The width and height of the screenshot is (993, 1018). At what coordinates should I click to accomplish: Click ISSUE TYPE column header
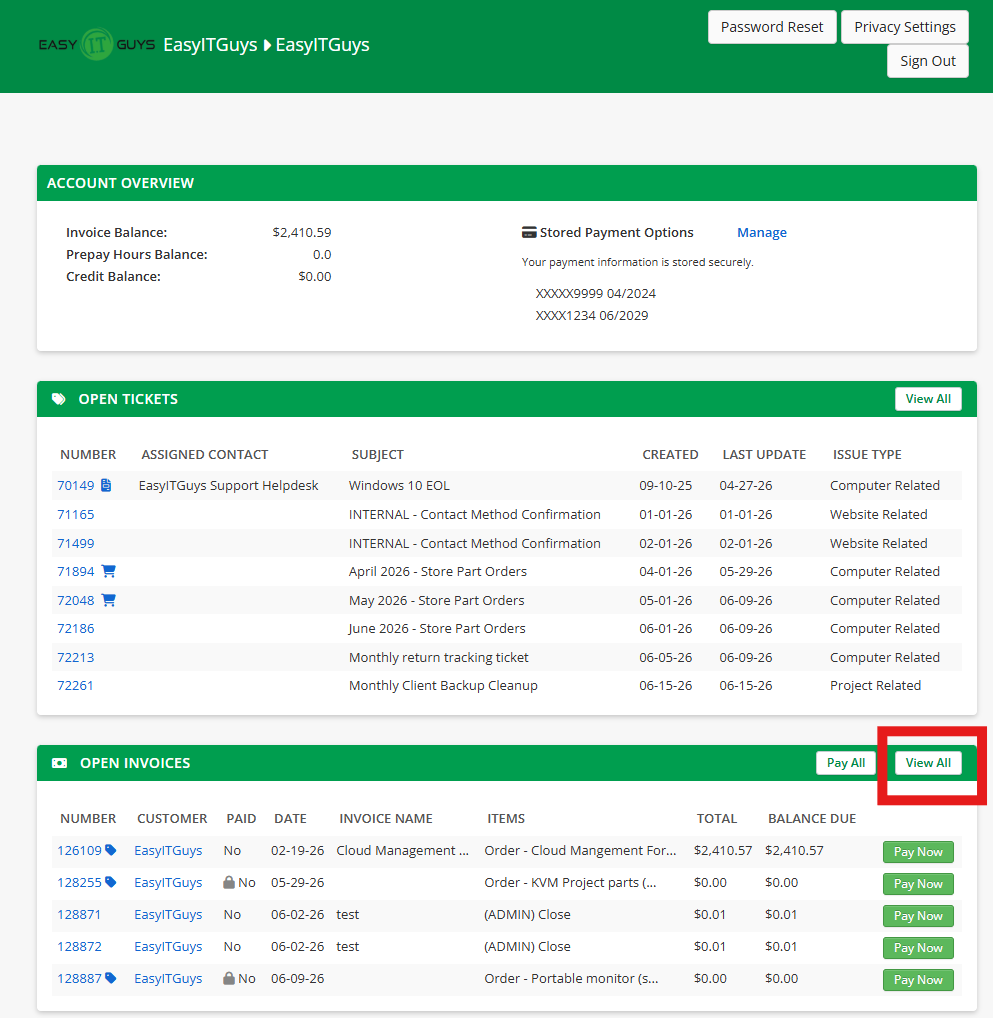867,454
